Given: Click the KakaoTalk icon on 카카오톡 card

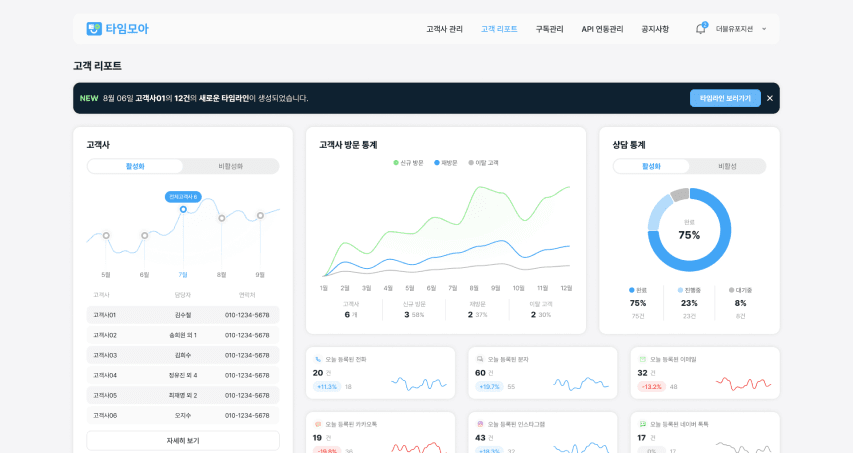Looking at the screenshot, I should [318, 424].
